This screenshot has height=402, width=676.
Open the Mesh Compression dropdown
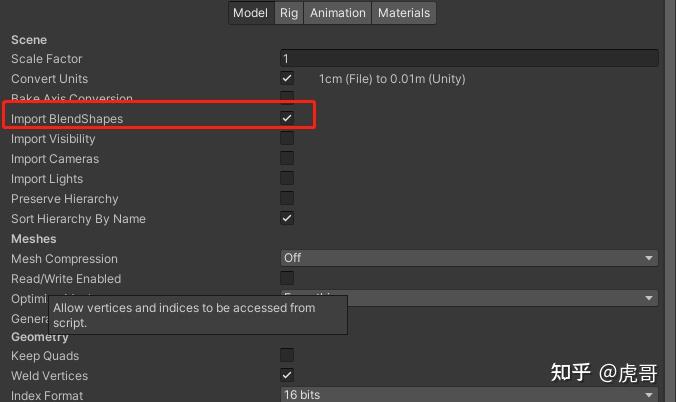pos(468,258)
